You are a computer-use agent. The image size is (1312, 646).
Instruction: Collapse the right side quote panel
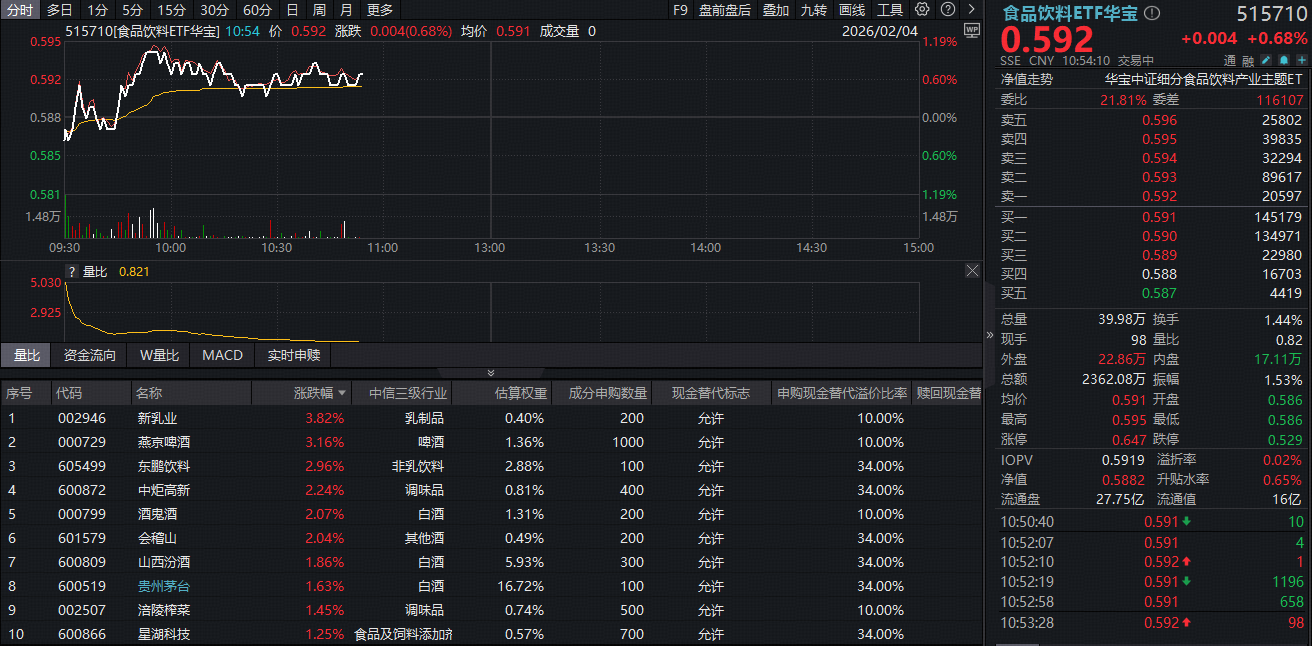990,335
